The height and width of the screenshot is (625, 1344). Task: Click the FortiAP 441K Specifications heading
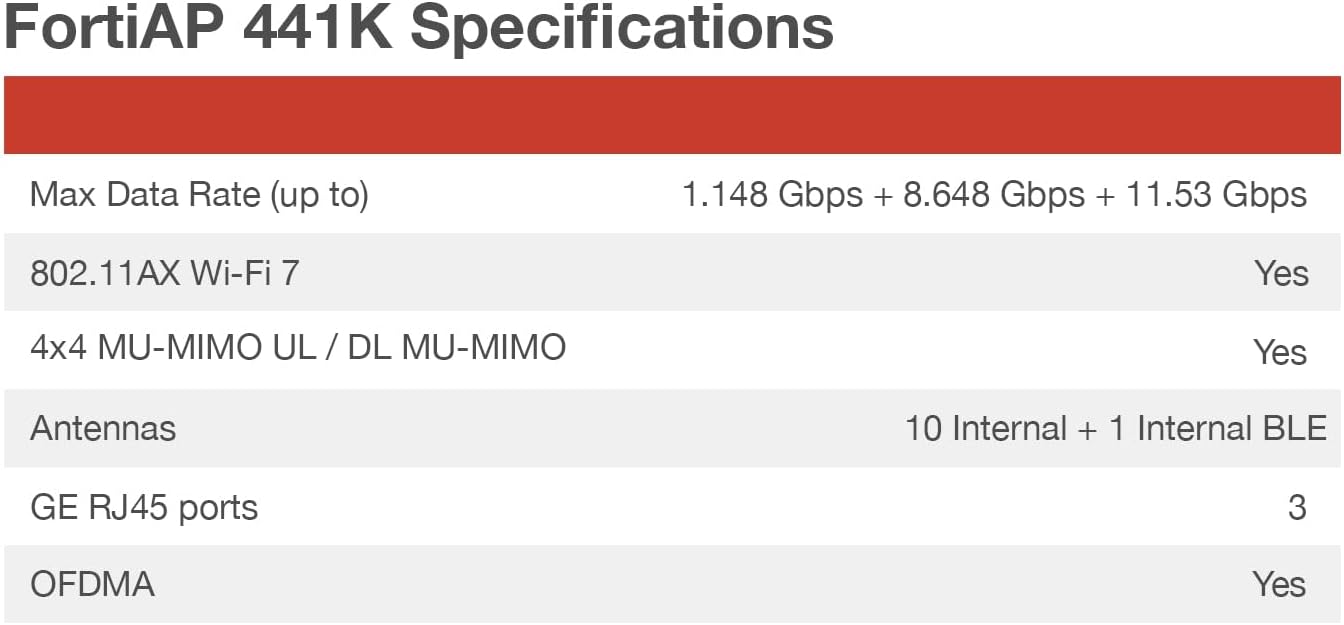pyautogui.click(x=419, y=28)
